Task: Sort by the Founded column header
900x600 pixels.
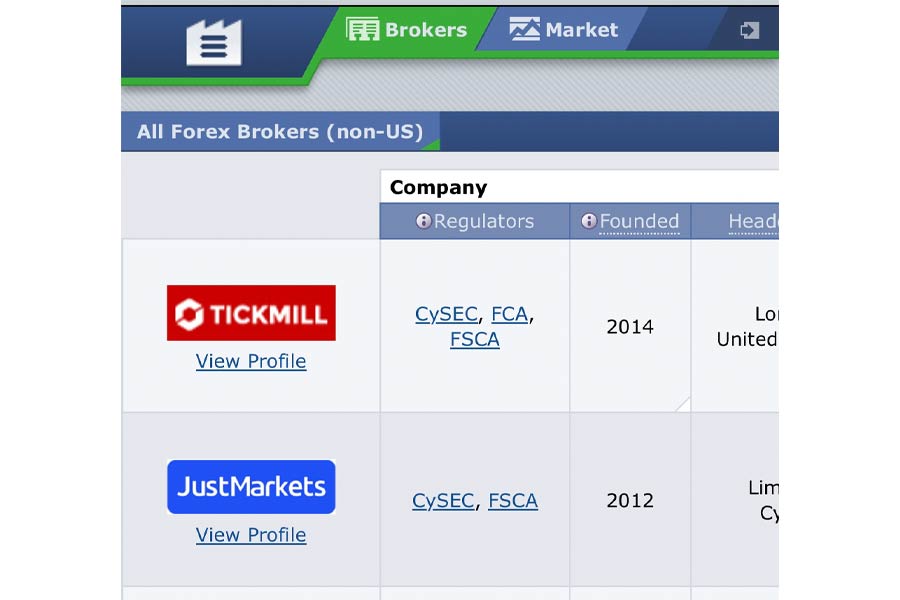Action: pos(639,222)
